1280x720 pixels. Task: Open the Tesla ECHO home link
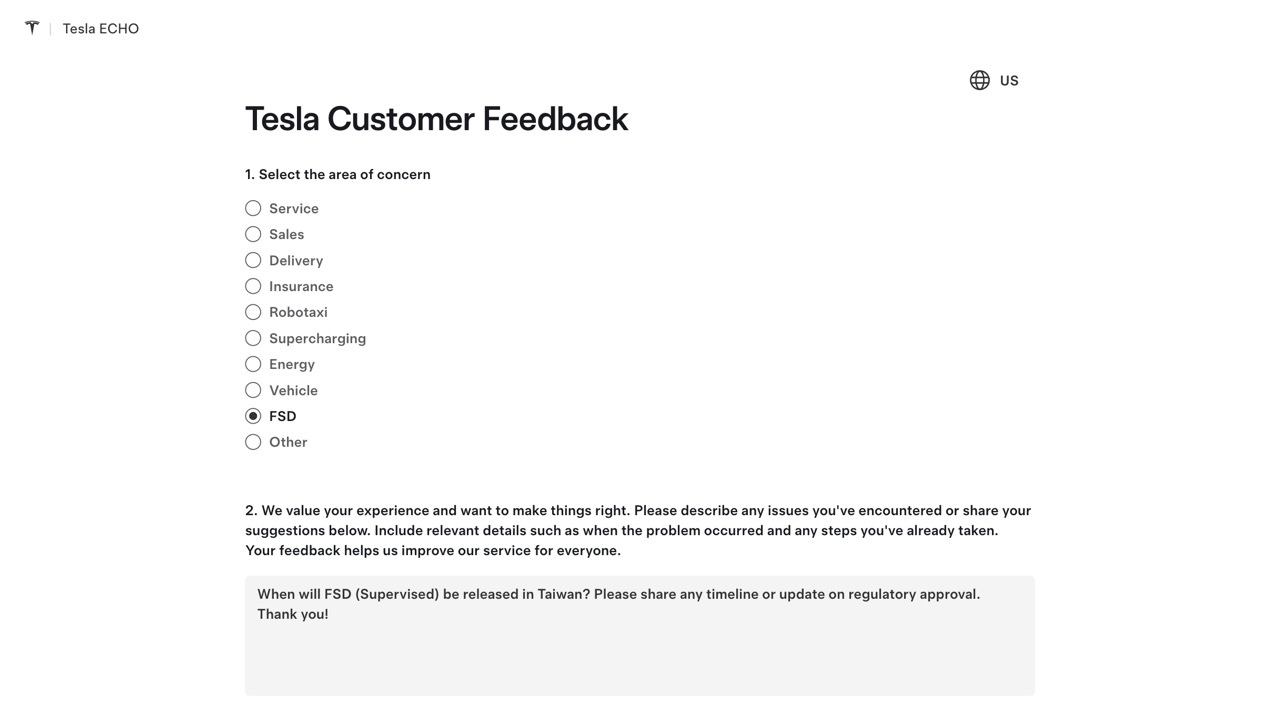coord(100,29)
